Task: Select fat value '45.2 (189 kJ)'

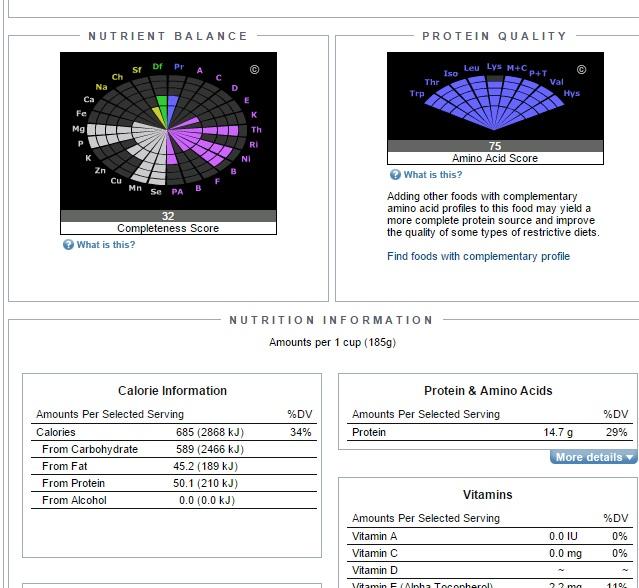Action: coord(205,466)
